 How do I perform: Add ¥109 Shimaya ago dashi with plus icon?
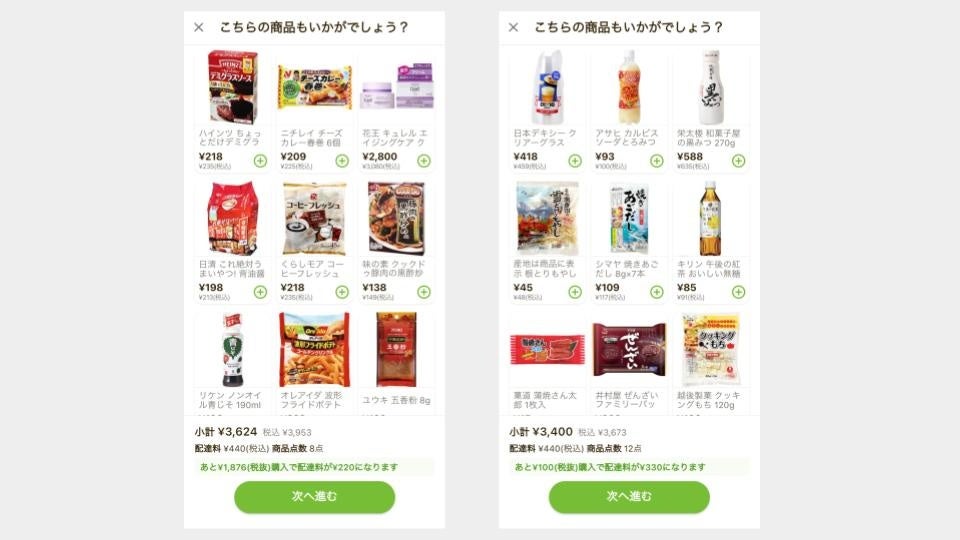click(x=657, y=292)
